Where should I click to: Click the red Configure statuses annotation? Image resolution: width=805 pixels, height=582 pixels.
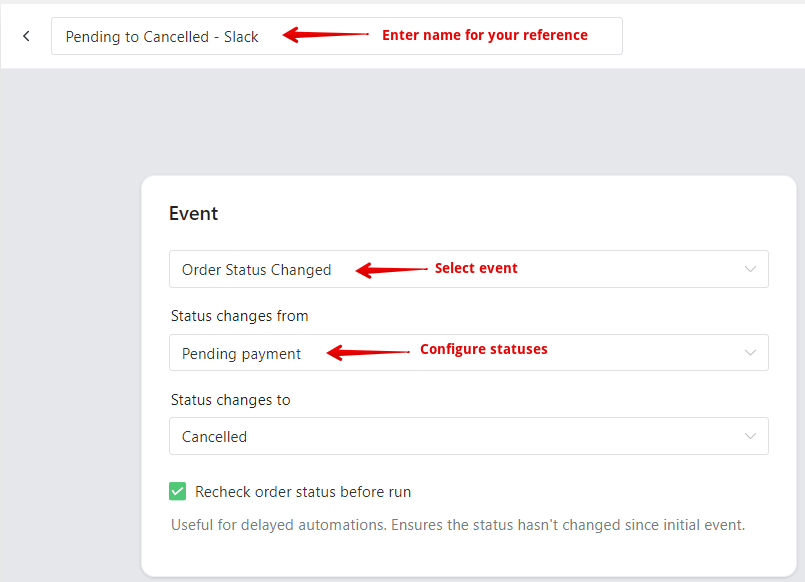[484, 349]
